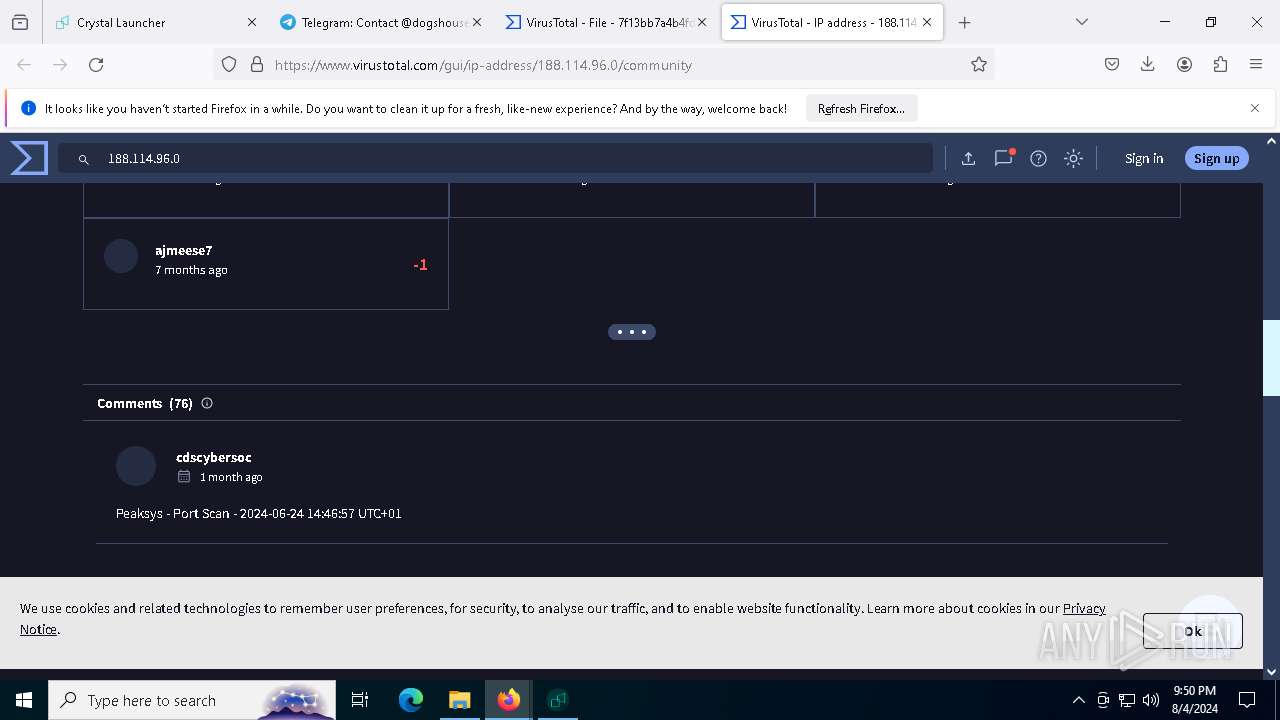This screenshot has height=720, width=1280.
Task: Reload the page with browser refresh
Action: [x=96, y=64]
